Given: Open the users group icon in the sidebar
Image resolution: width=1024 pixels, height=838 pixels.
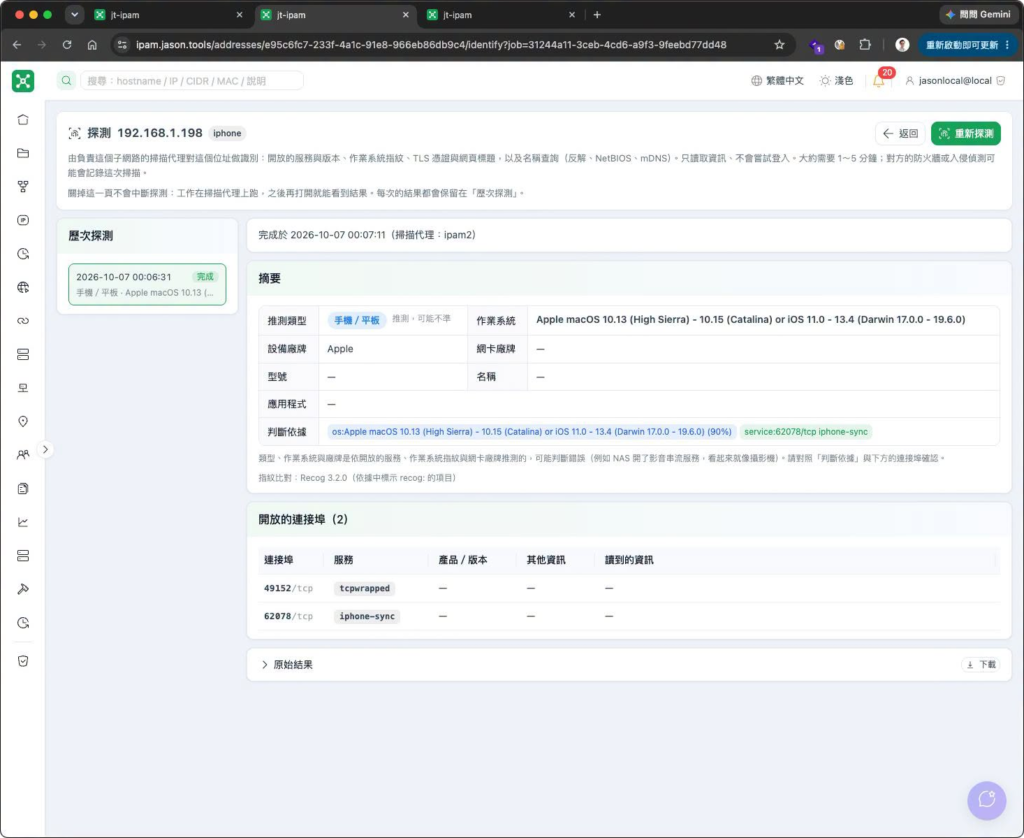Looking at the screenshot, I should coord(23,455).
